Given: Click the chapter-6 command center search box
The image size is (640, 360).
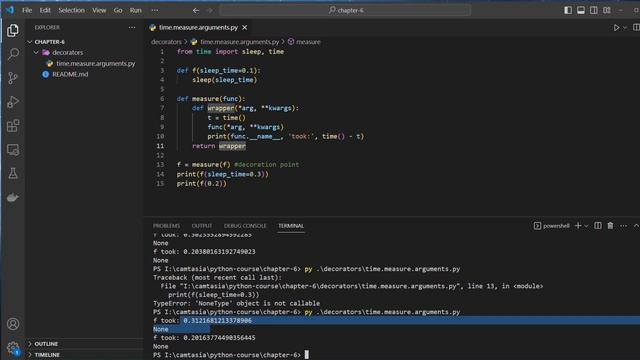Looking at the screenshot, I should coord(345,10).
